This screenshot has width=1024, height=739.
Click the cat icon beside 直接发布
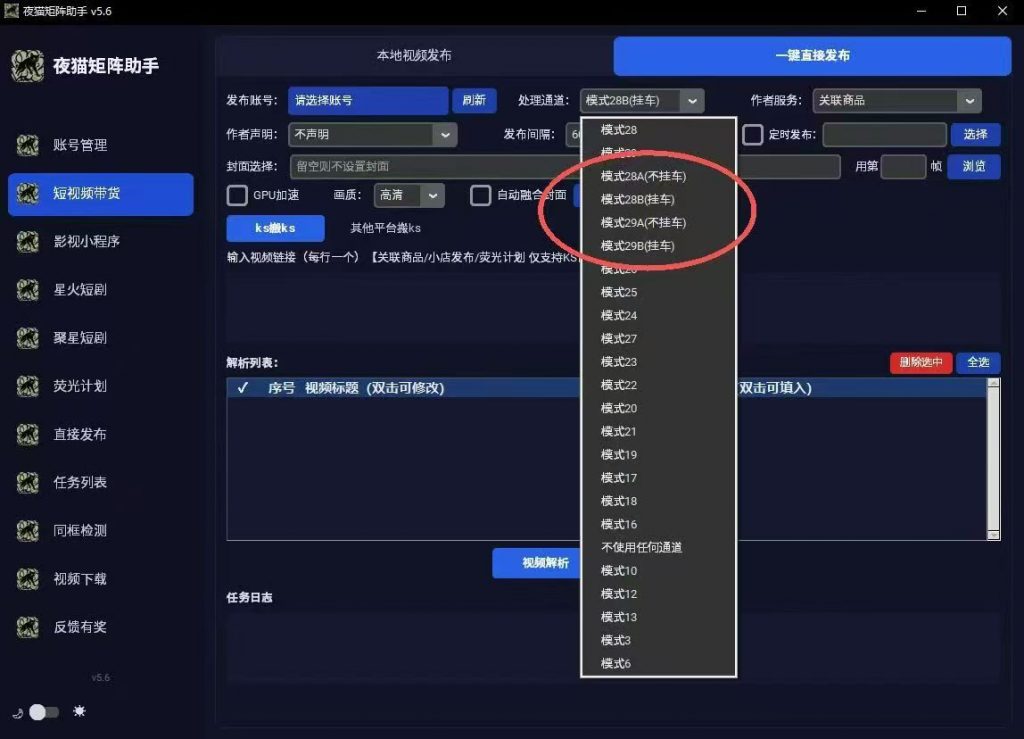point(27,434)
